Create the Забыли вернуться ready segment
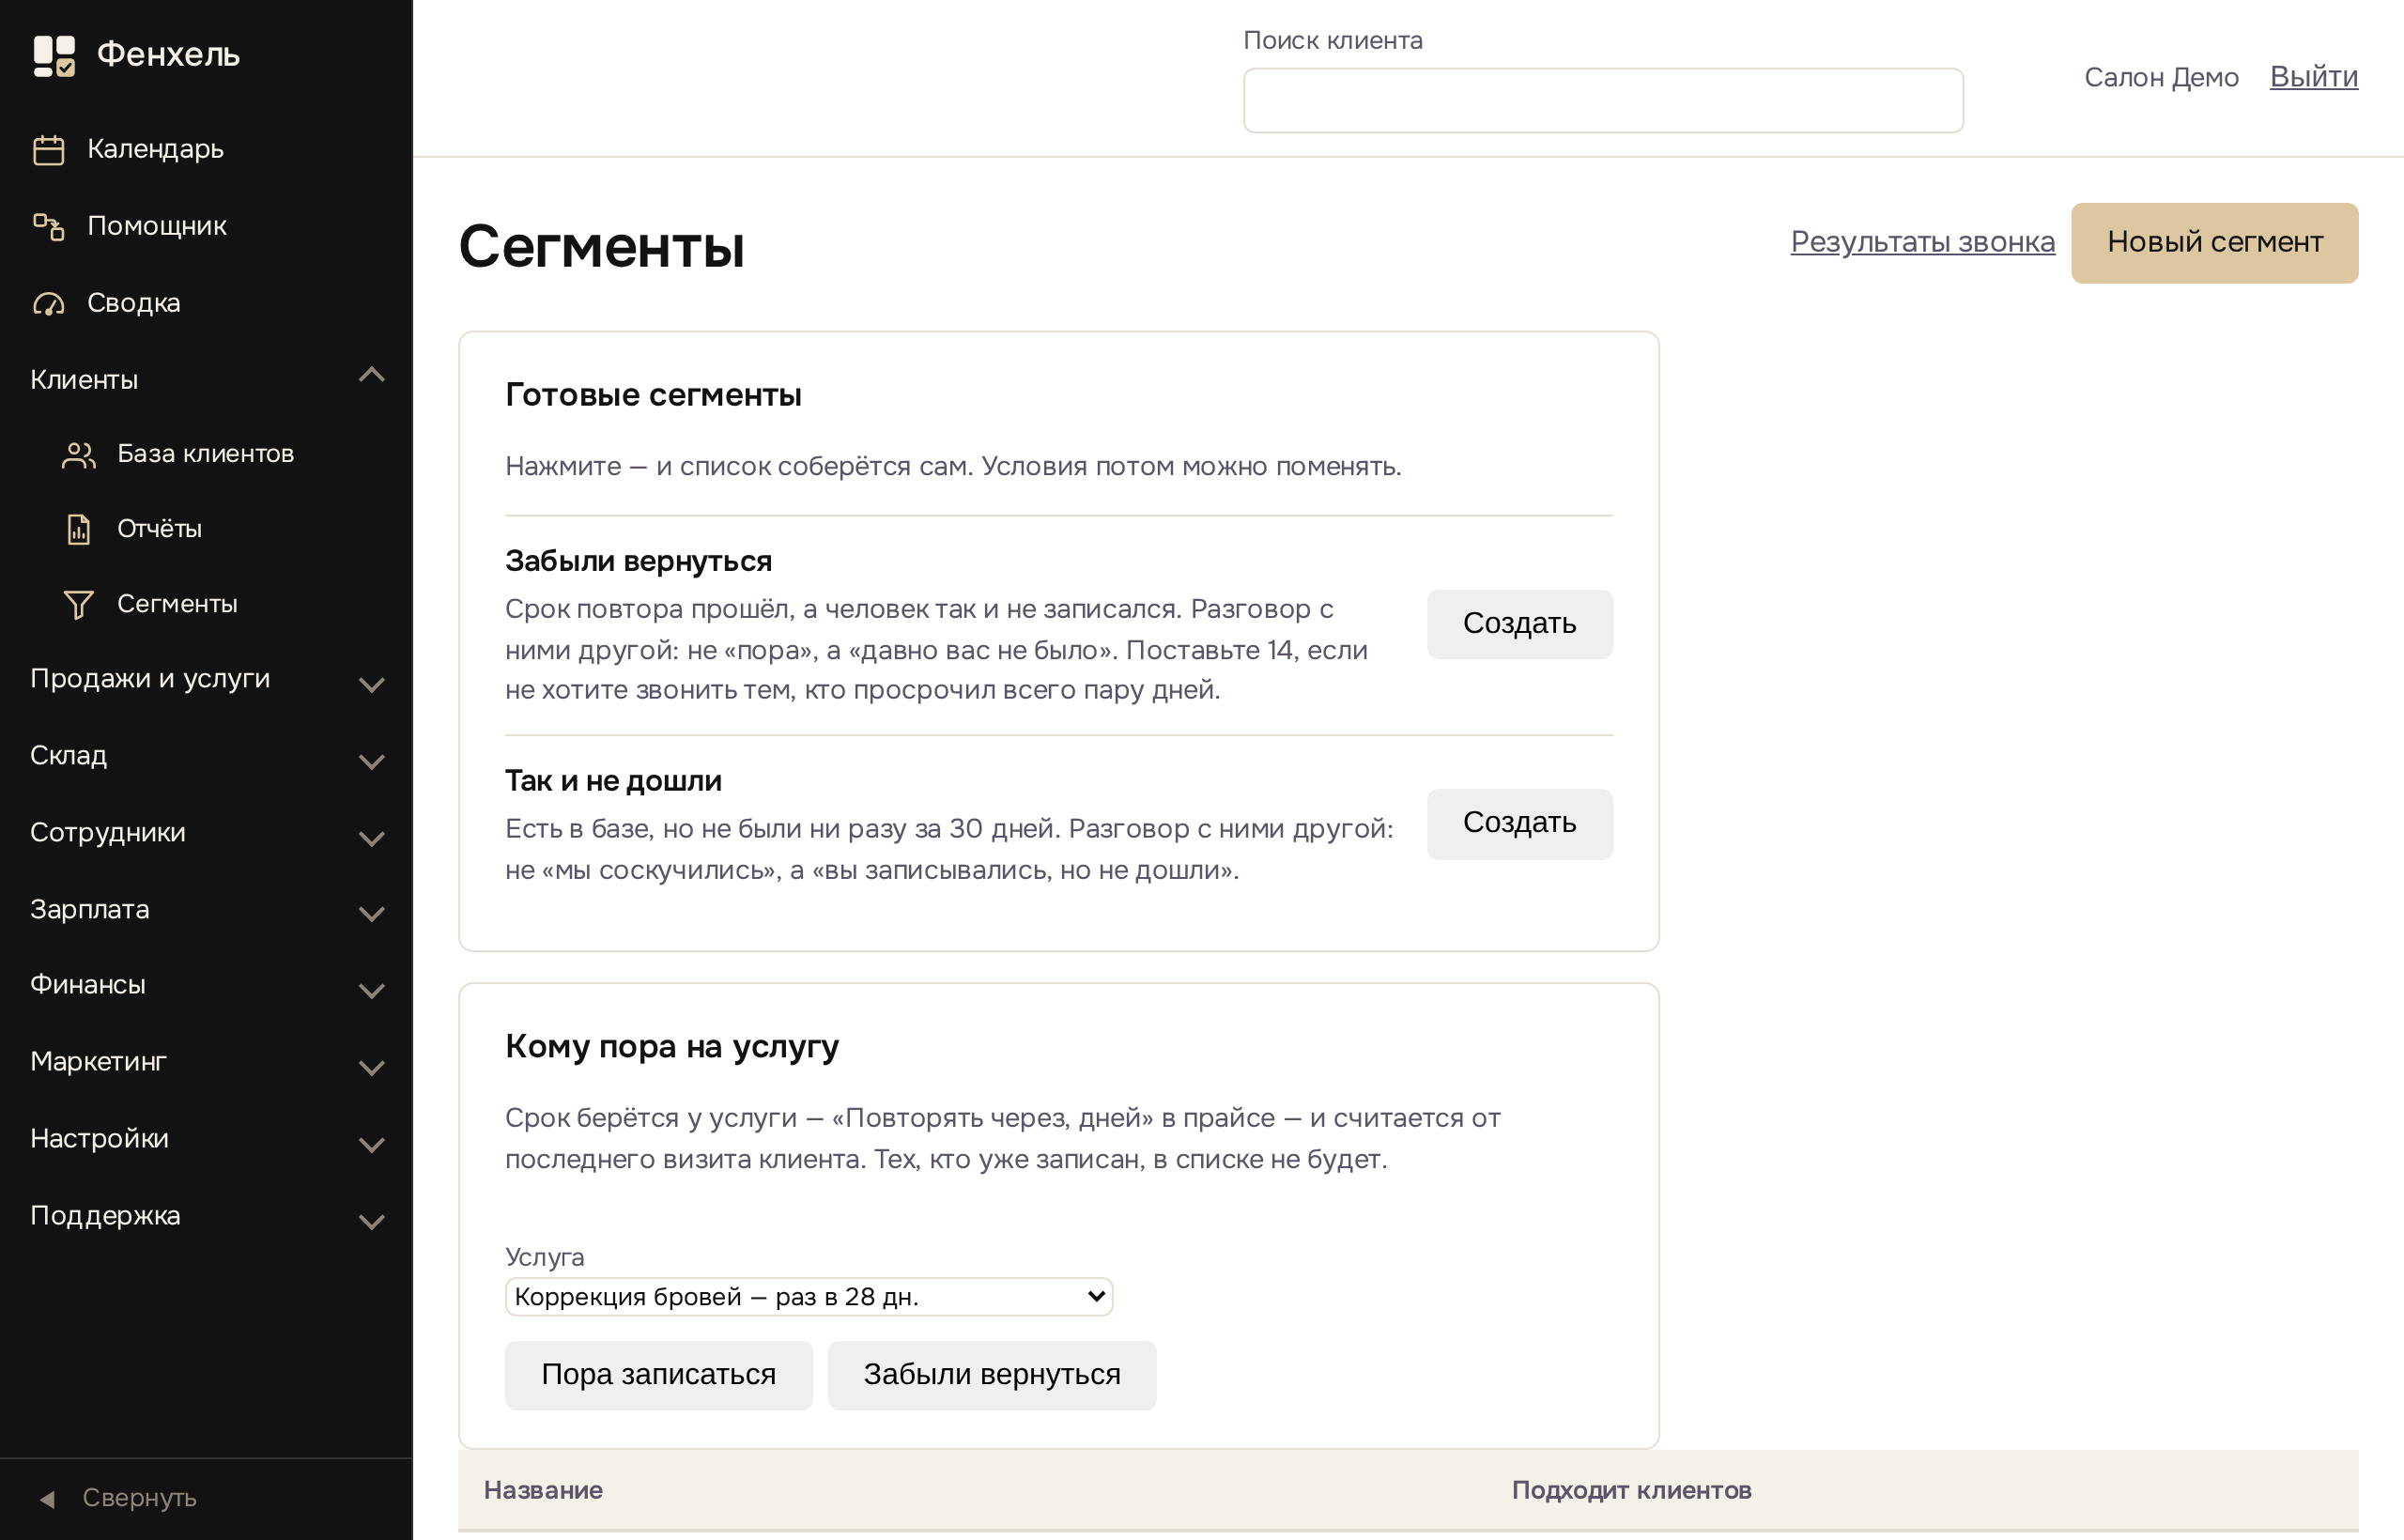 (x=1519, y=624)
